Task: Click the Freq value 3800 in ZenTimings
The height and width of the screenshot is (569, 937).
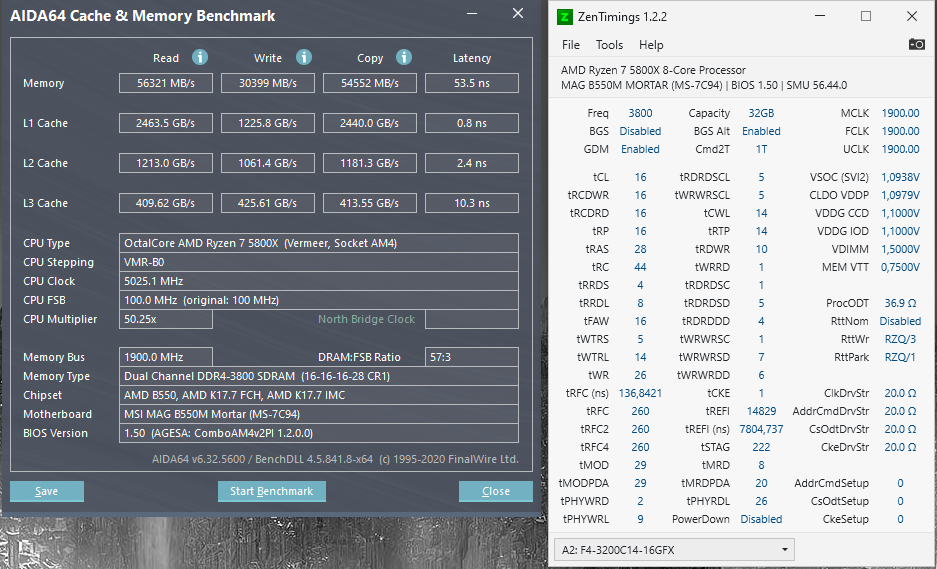Action: coord(640,113)
